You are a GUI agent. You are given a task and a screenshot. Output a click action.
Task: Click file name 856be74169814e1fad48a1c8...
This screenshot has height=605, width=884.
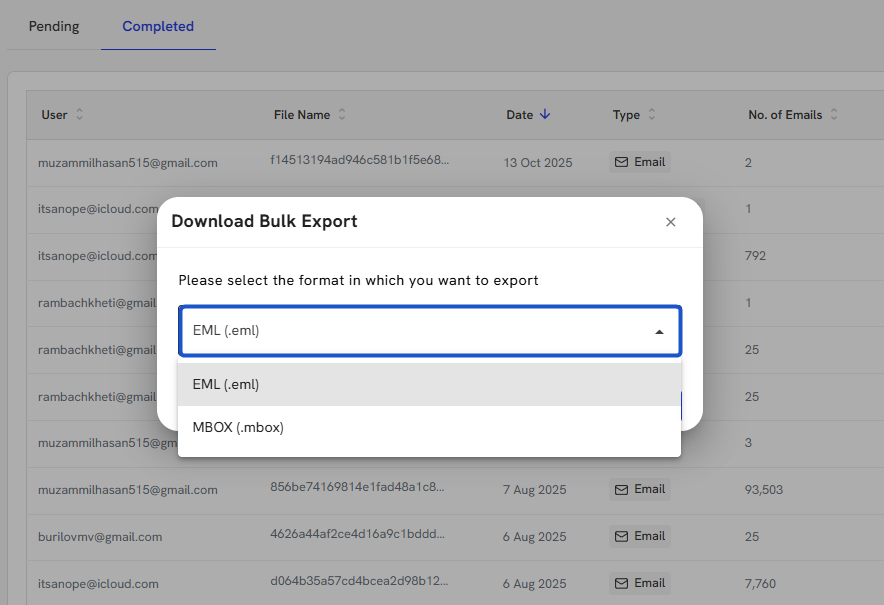click(x=359, y=487)
